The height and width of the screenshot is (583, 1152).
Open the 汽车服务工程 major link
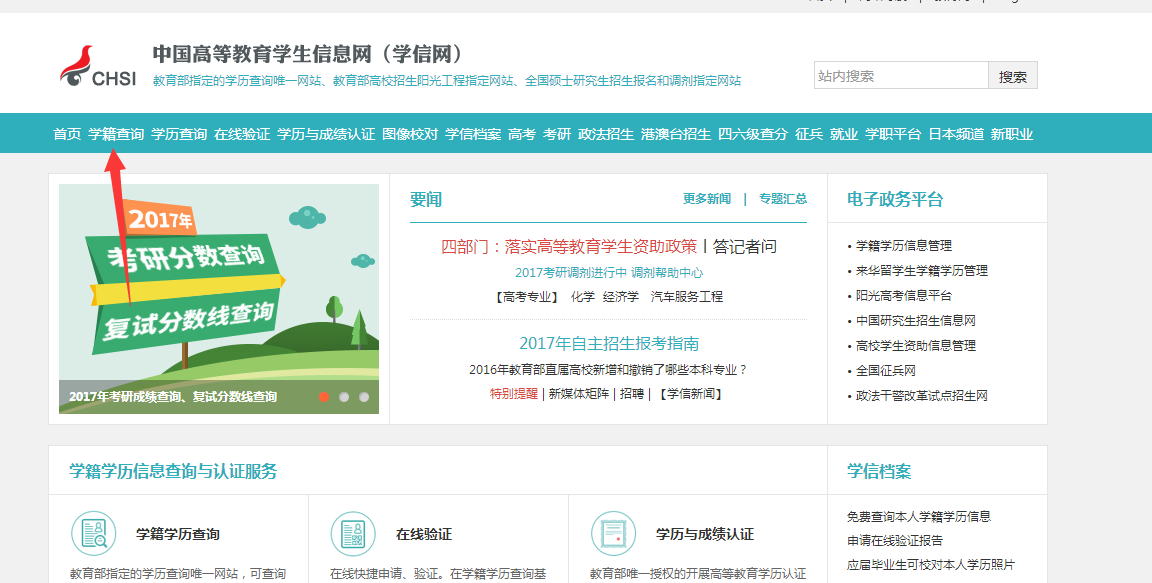pos(687,297)
